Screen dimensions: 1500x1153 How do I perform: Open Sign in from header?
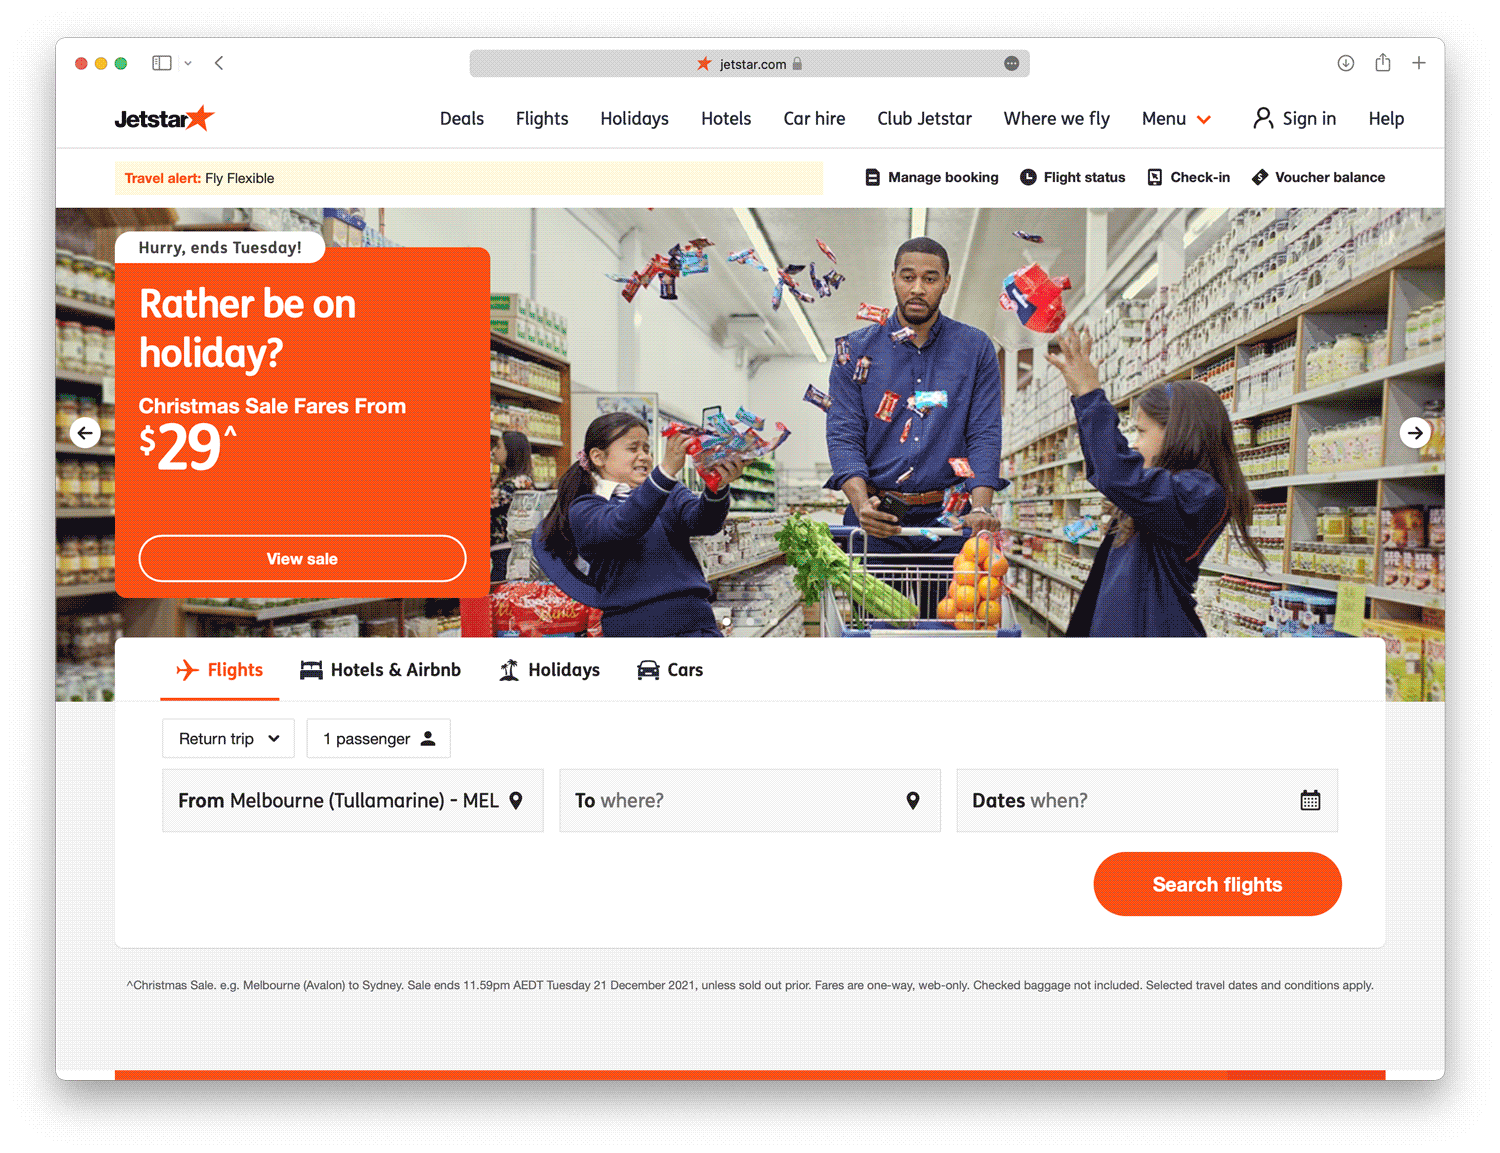pyautogui.click(x=1295, y=118)
